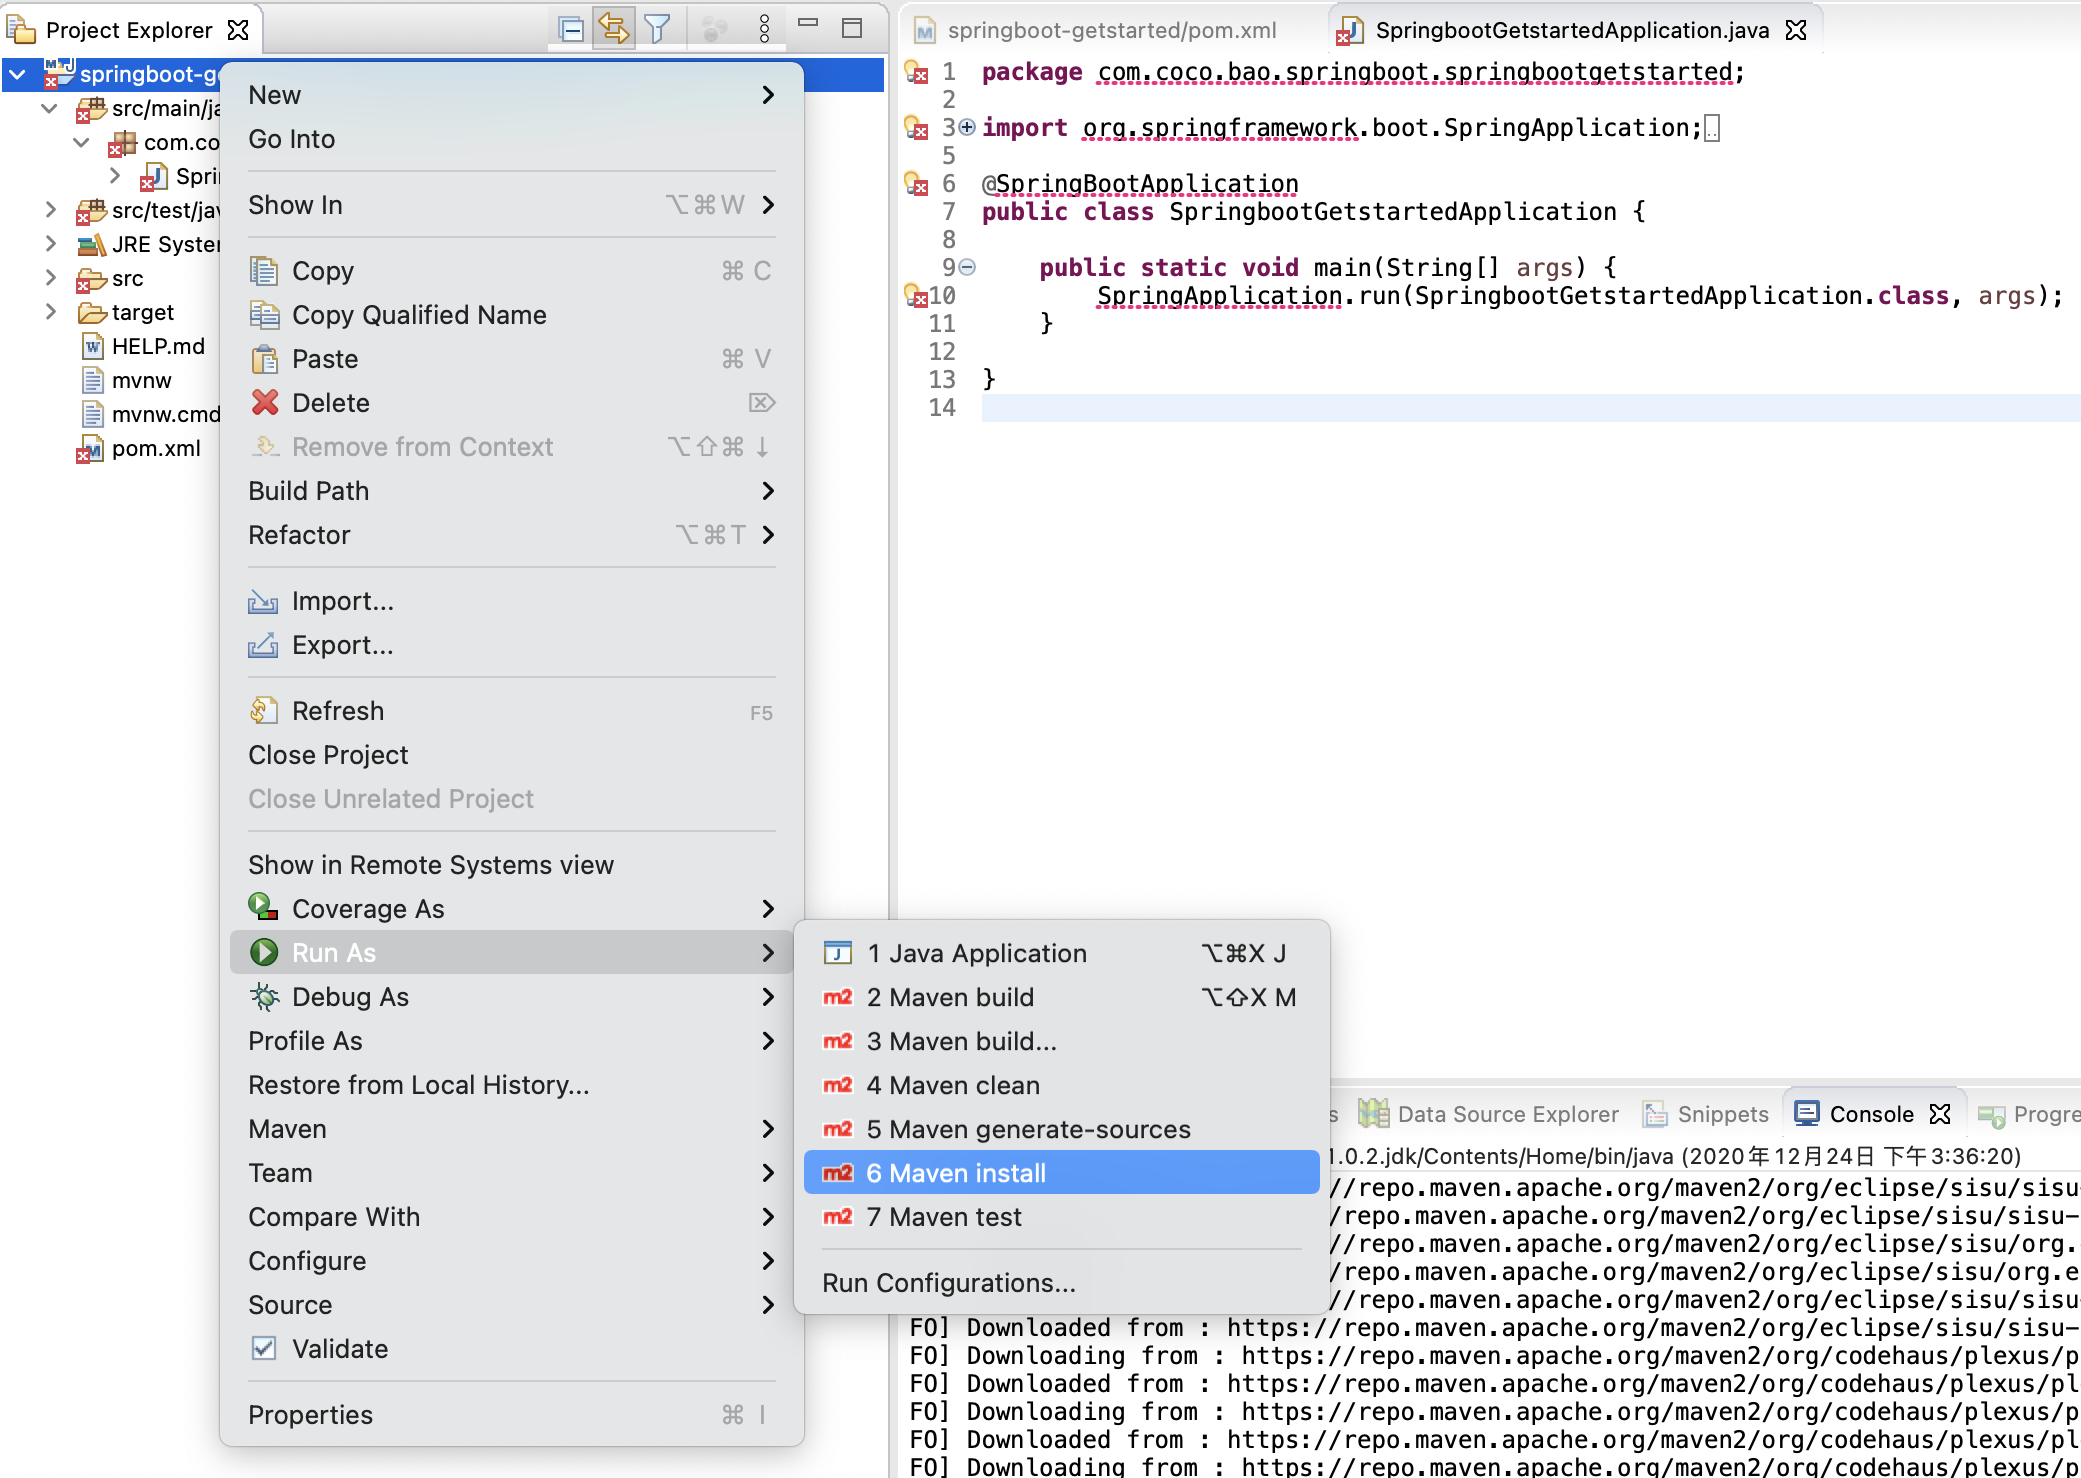2081x1478 pixels.
Task: Expand the target folder in Project Explorer
Action: click(50, 312)
